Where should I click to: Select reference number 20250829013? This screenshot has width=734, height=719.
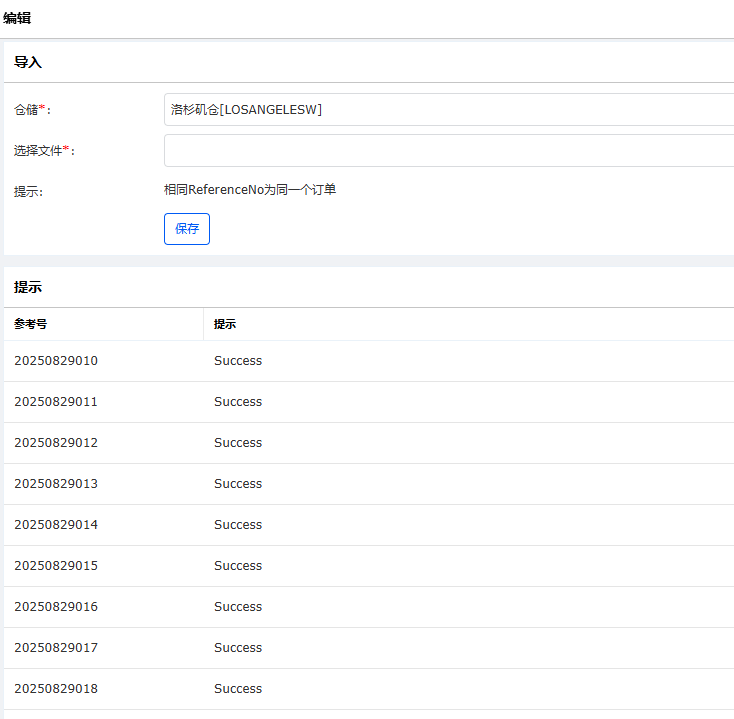click(x=56, y=484)
